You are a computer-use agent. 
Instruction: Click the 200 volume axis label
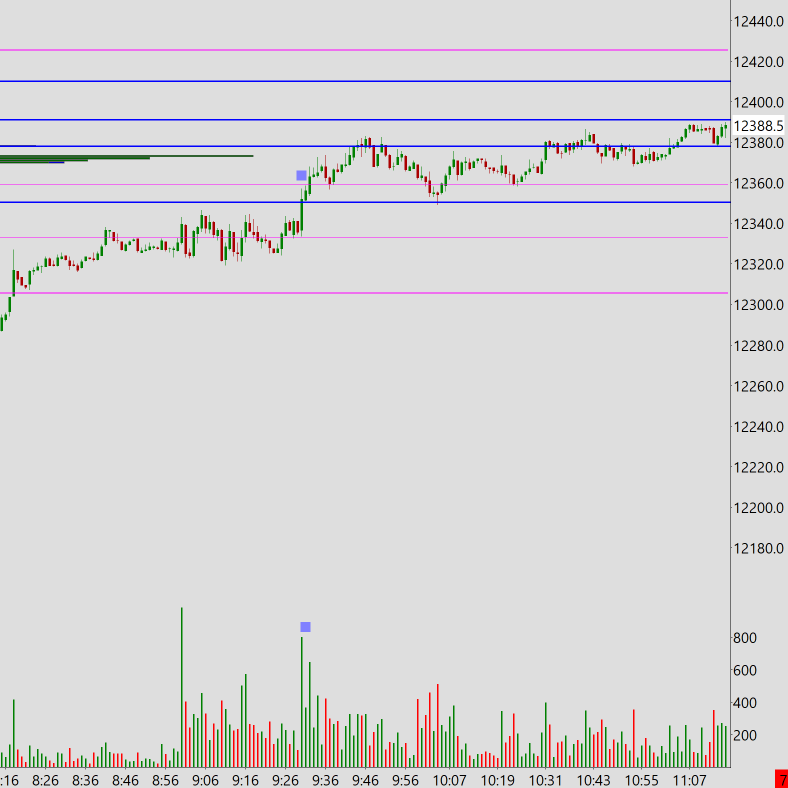745,736
